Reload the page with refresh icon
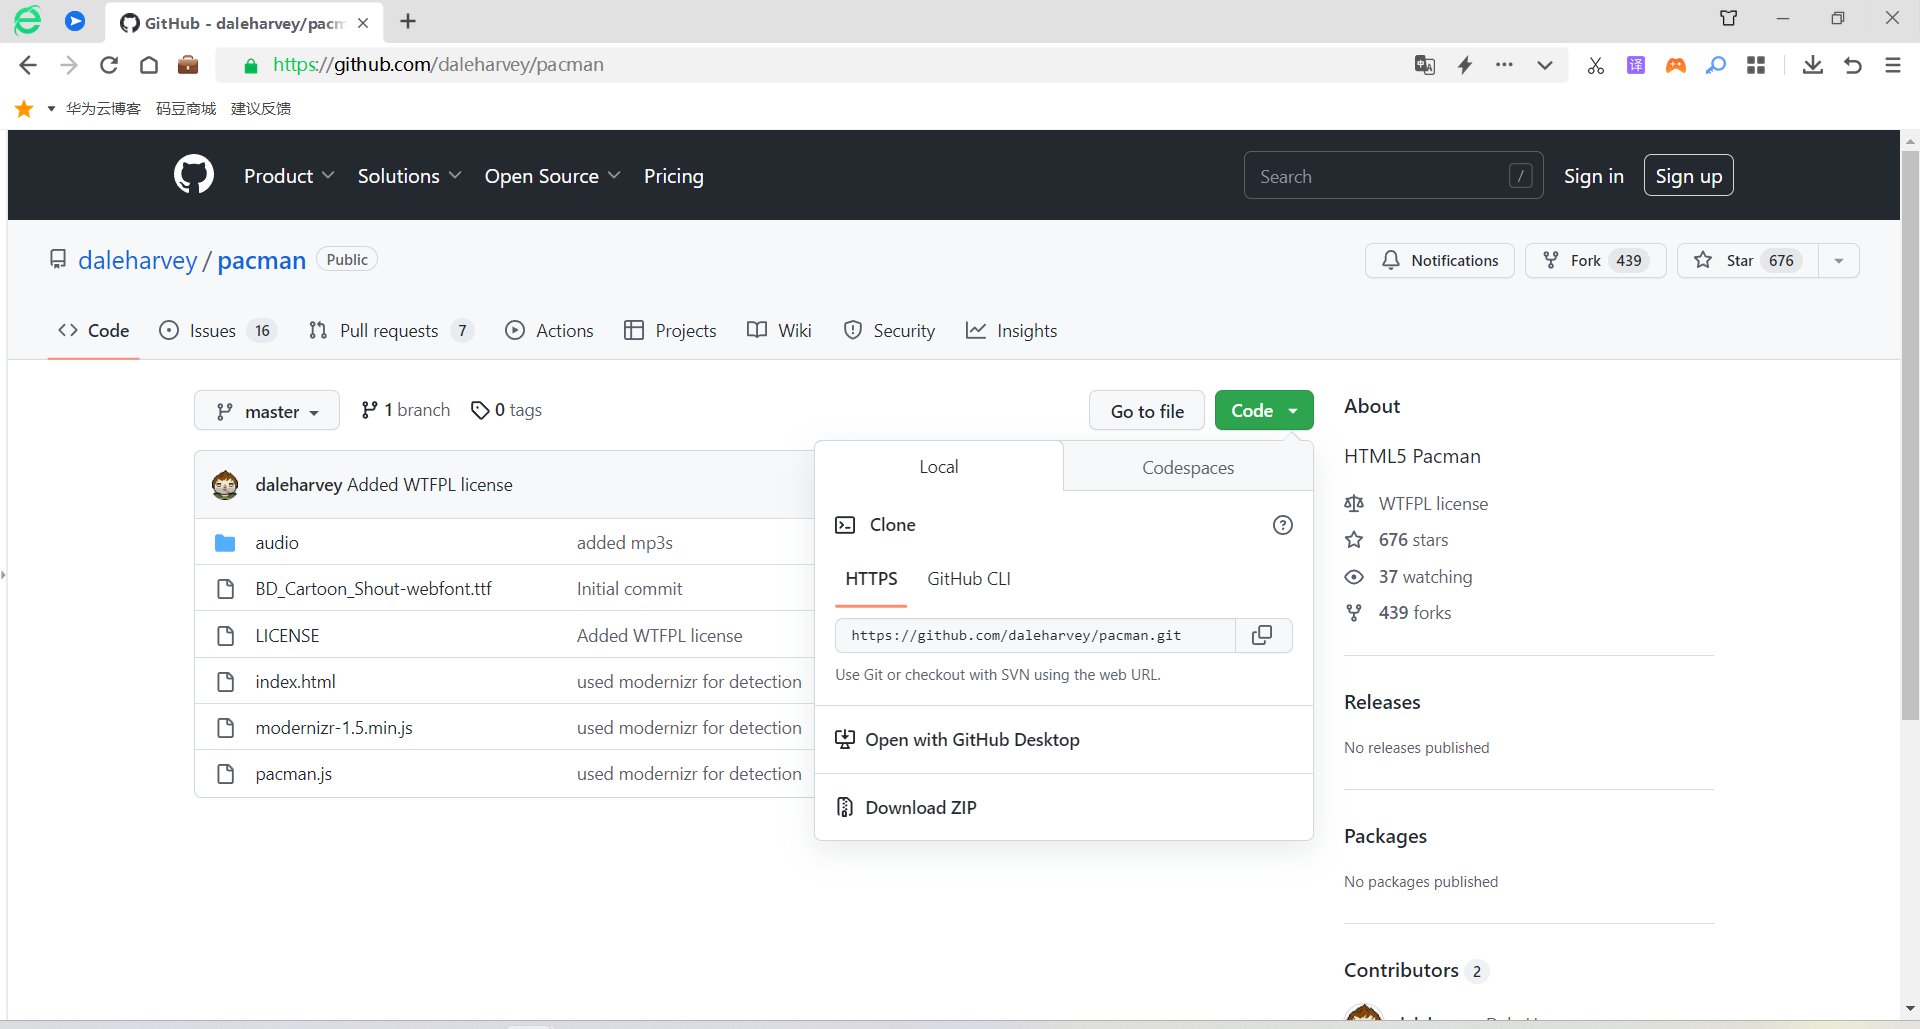The height and width of the screenshot is (1029, 1920). [109, 65]
